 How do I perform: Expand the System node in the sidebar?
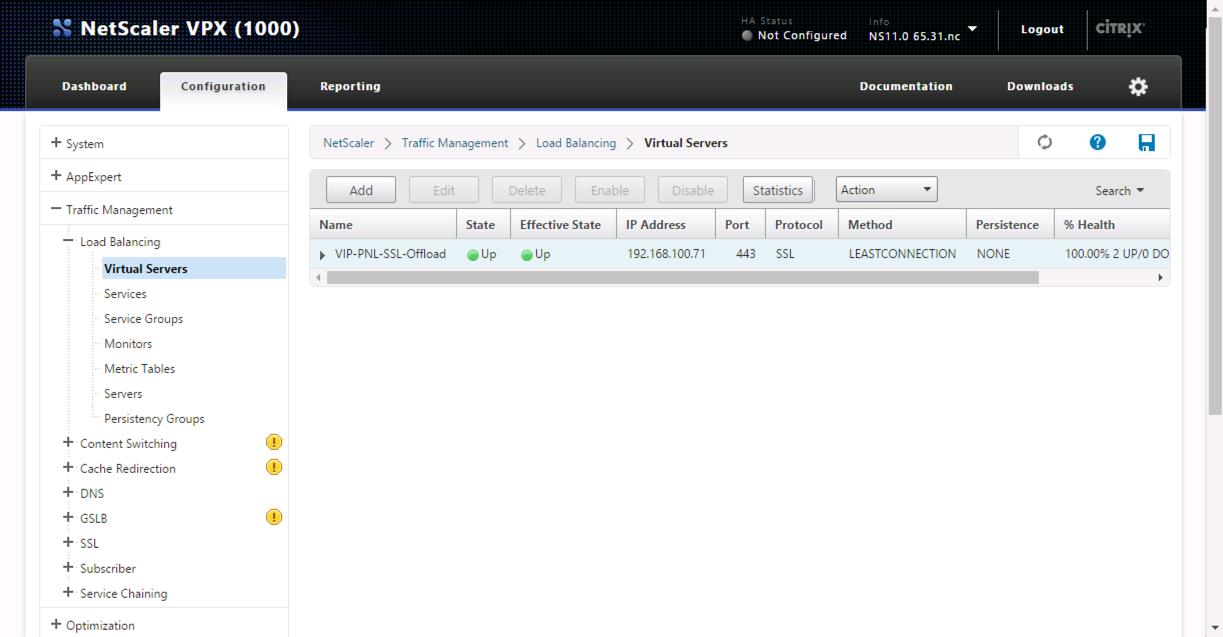point(56,143)
